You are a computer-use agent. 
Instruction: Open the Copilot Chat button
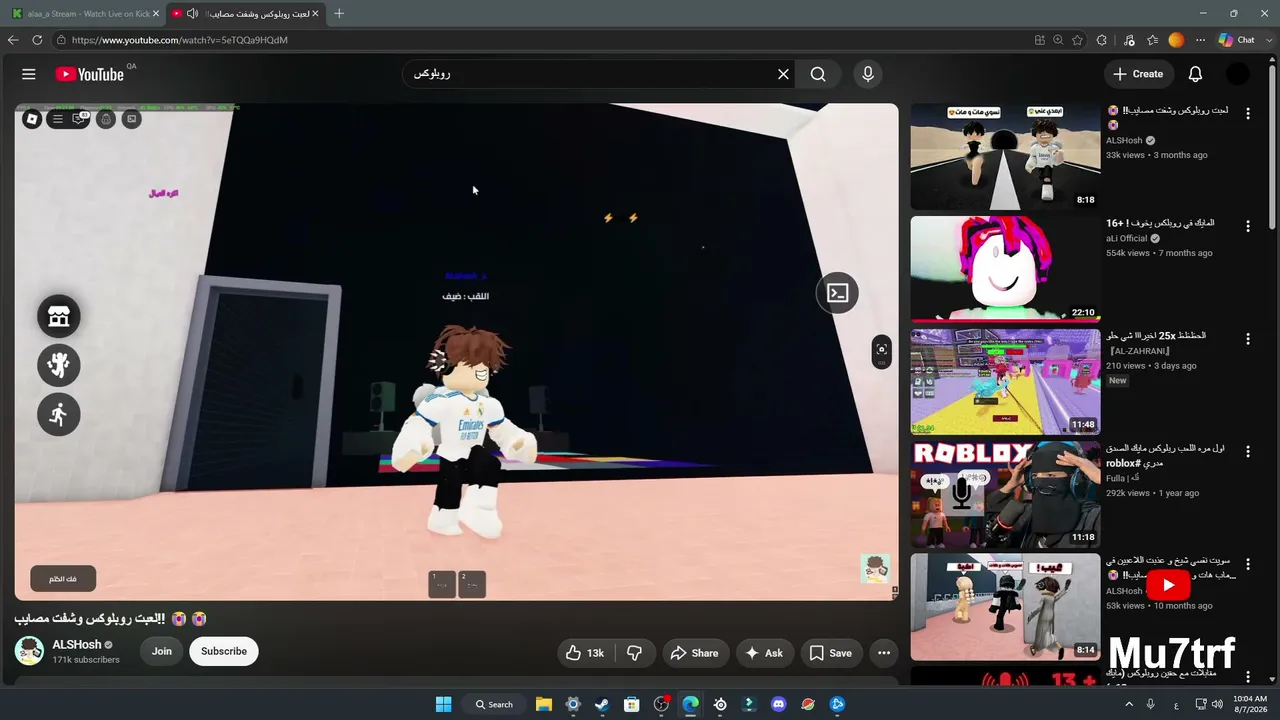(x=1236, y=40)
